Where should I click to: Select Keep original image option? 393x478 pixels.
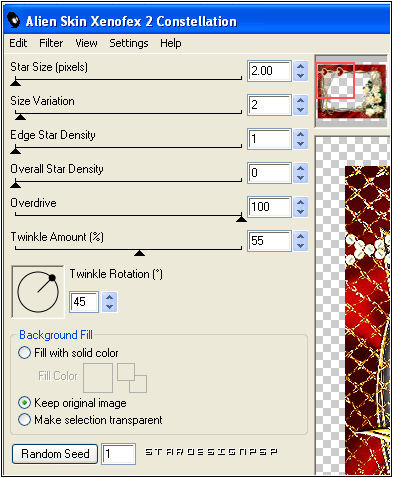click(x=24, y=403)
